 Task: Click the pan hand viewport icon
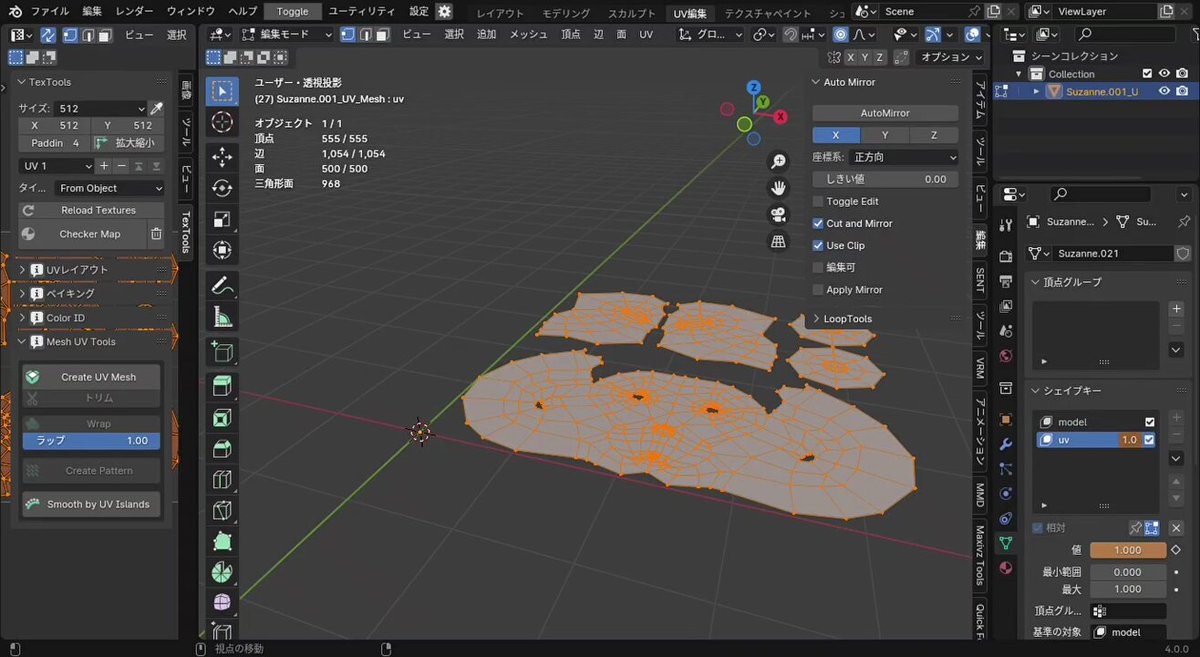click(778, 188)
